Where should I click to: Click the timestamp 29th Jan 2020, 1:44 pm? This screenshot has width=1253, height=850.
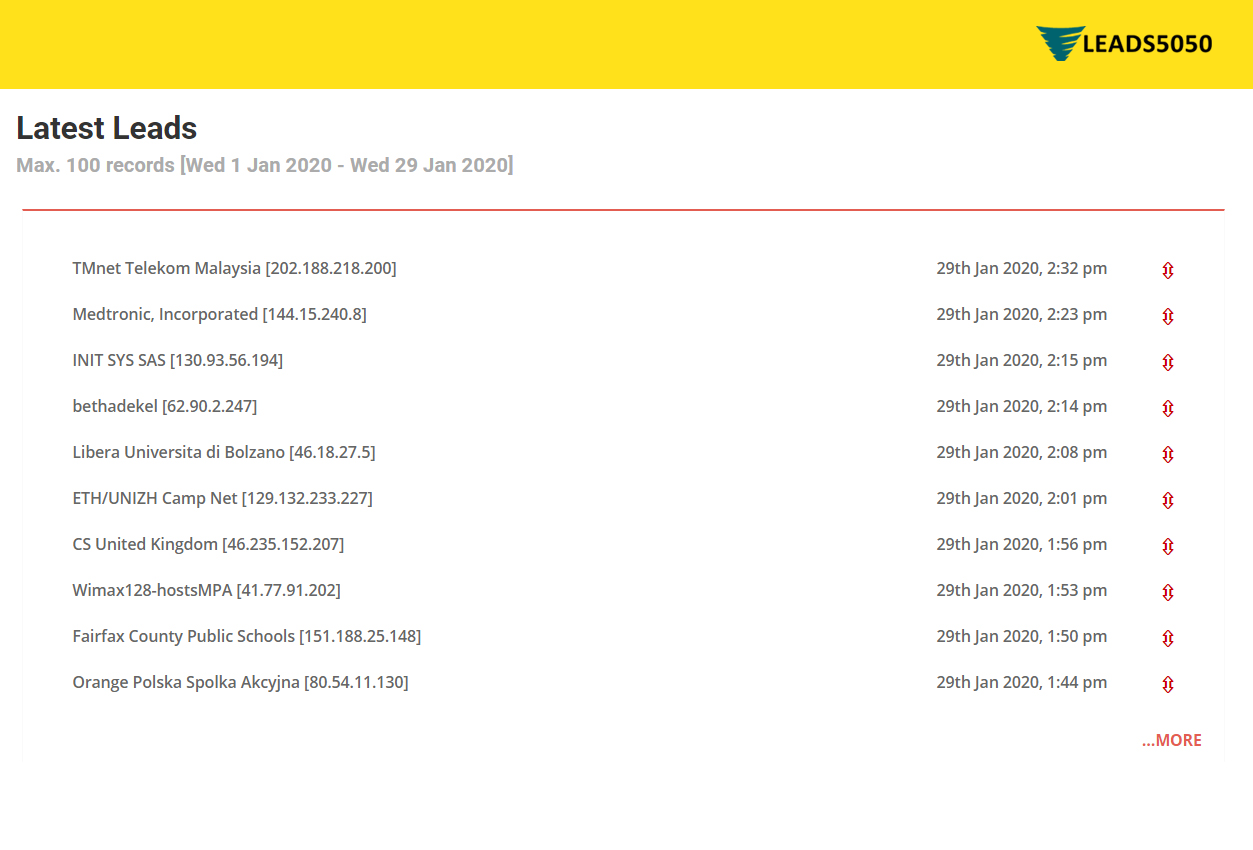(x=1021, y=682)
